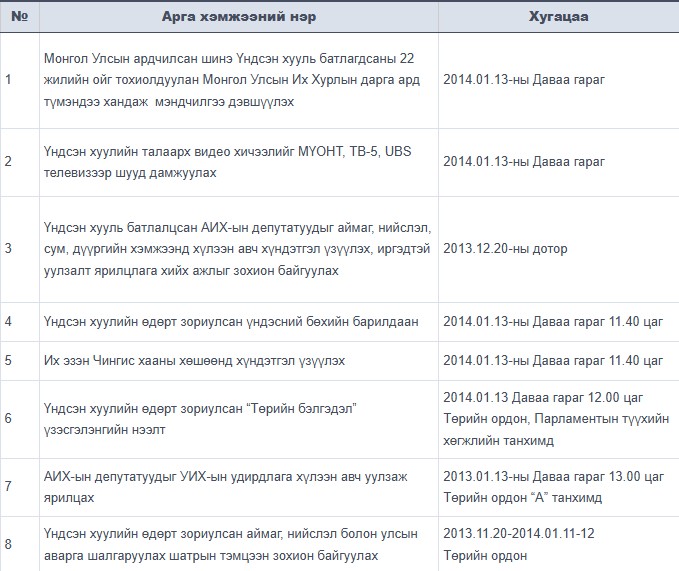This screenshot has height=571, width=679.
Task: Select row number 4 cell
Action: [x=19, y=322]
